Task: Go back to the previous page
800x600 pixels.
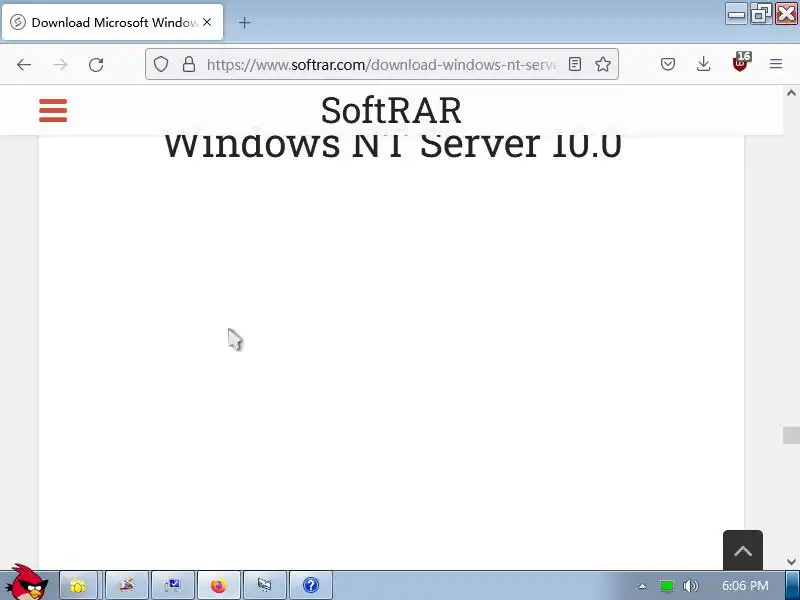Action: [24, 64]
